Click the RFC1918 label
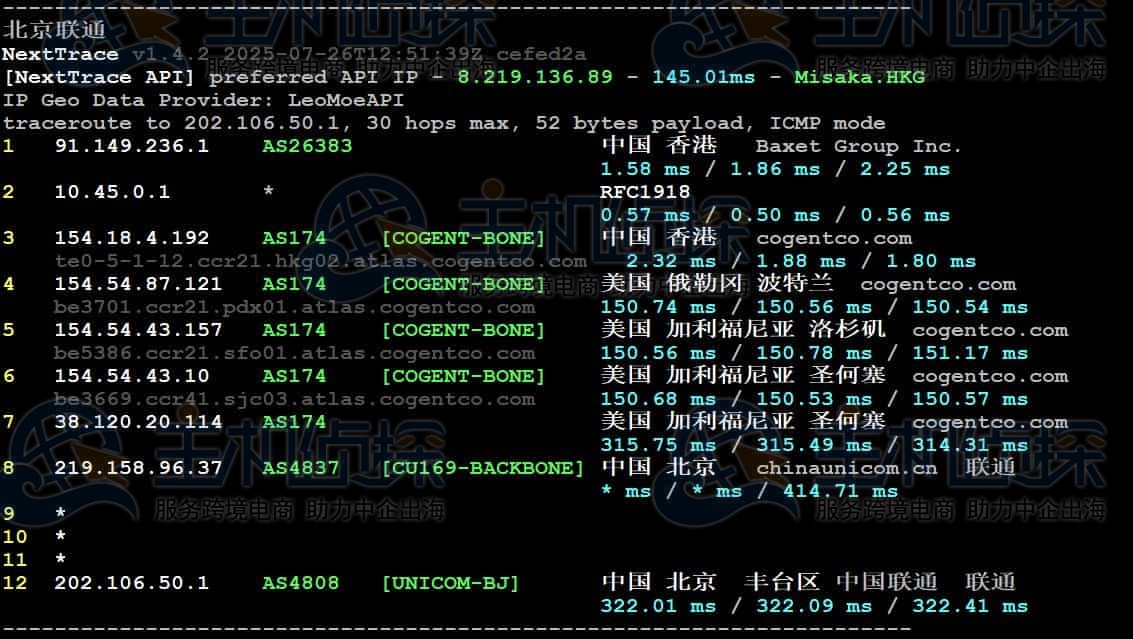1133x639 pixels. [645, 192]
